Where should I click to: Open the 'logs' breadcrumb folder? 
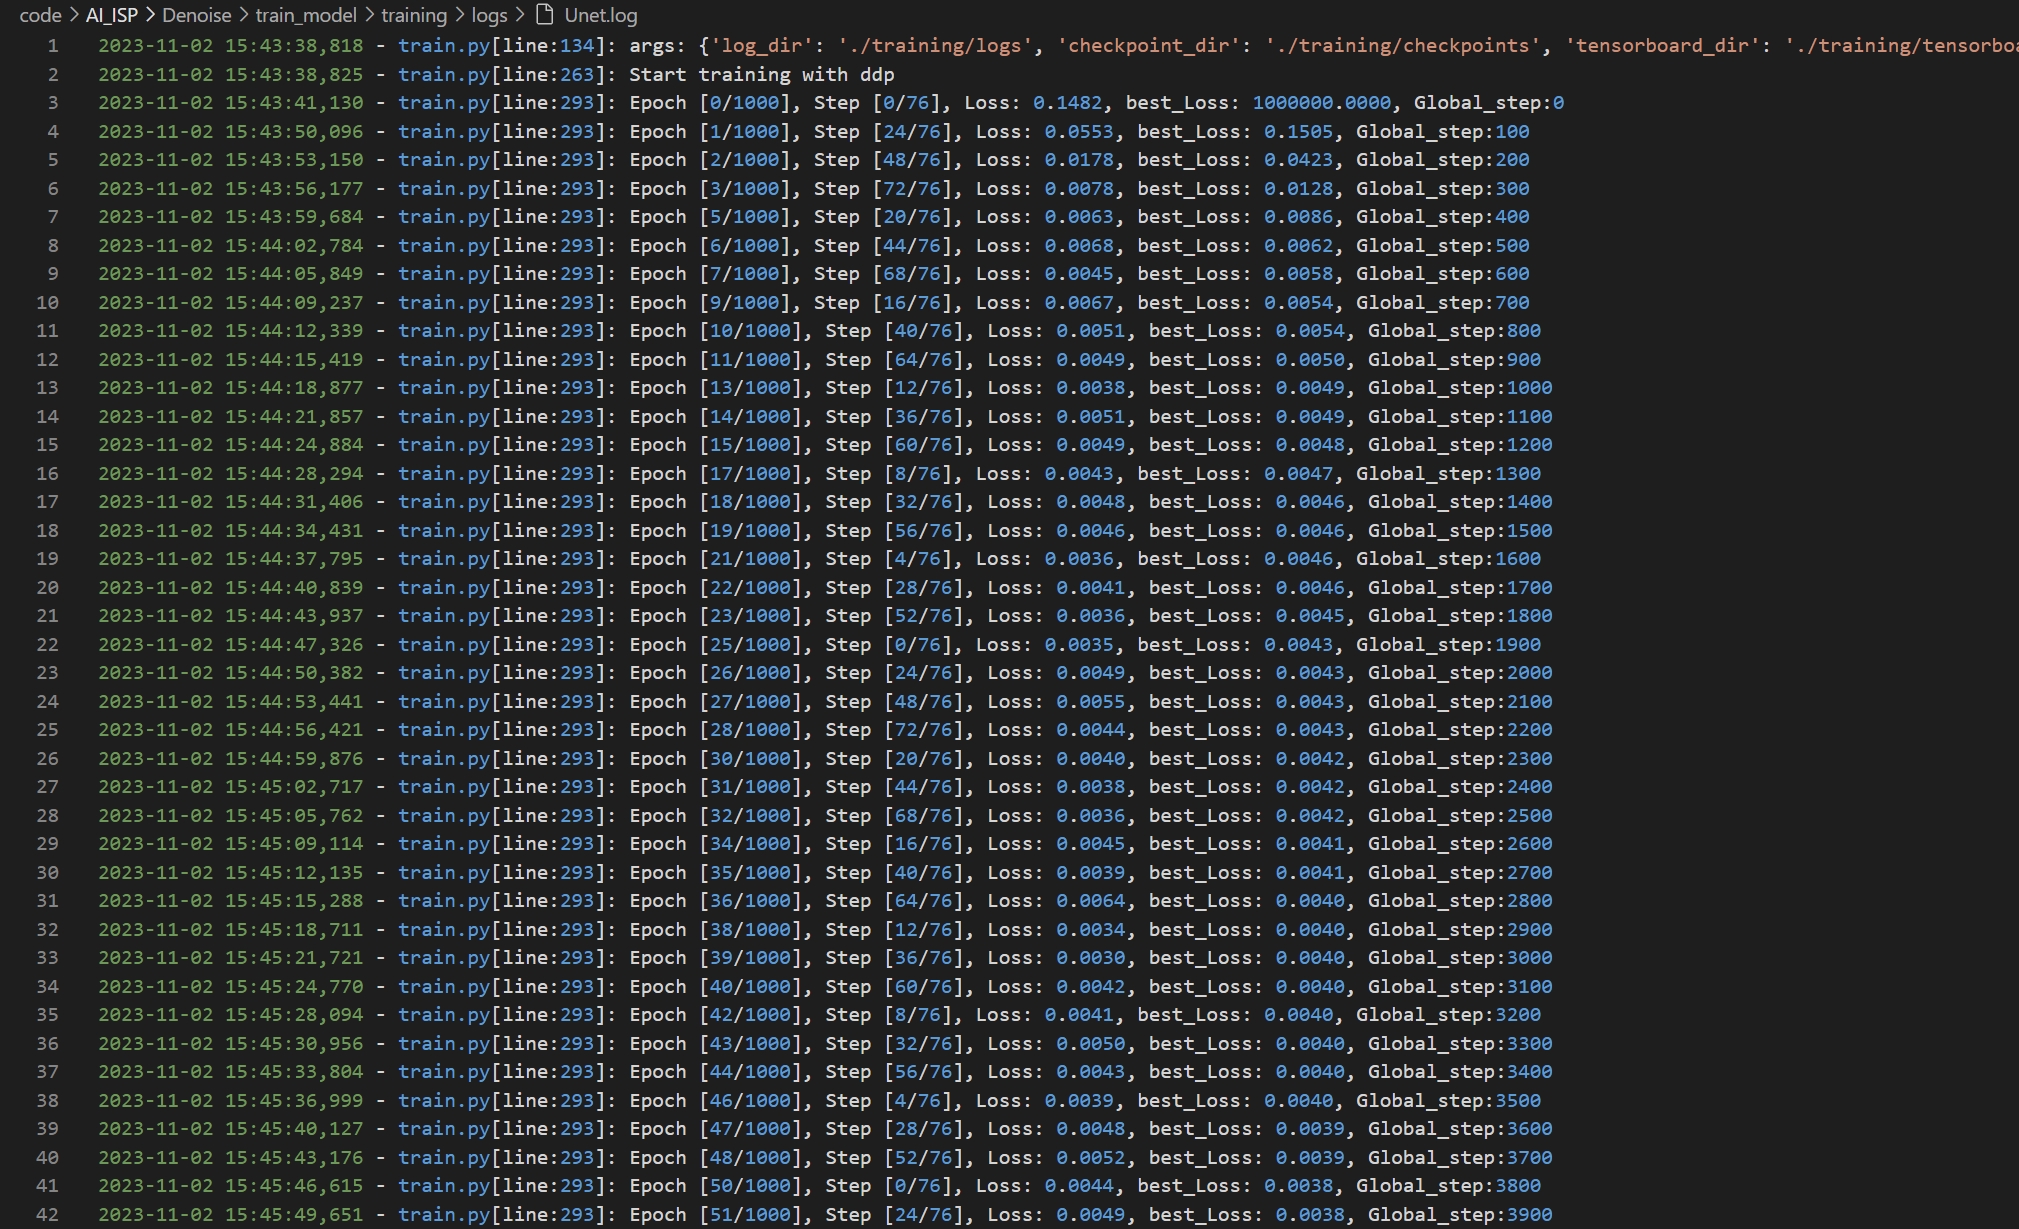click(x=489, y=15)
